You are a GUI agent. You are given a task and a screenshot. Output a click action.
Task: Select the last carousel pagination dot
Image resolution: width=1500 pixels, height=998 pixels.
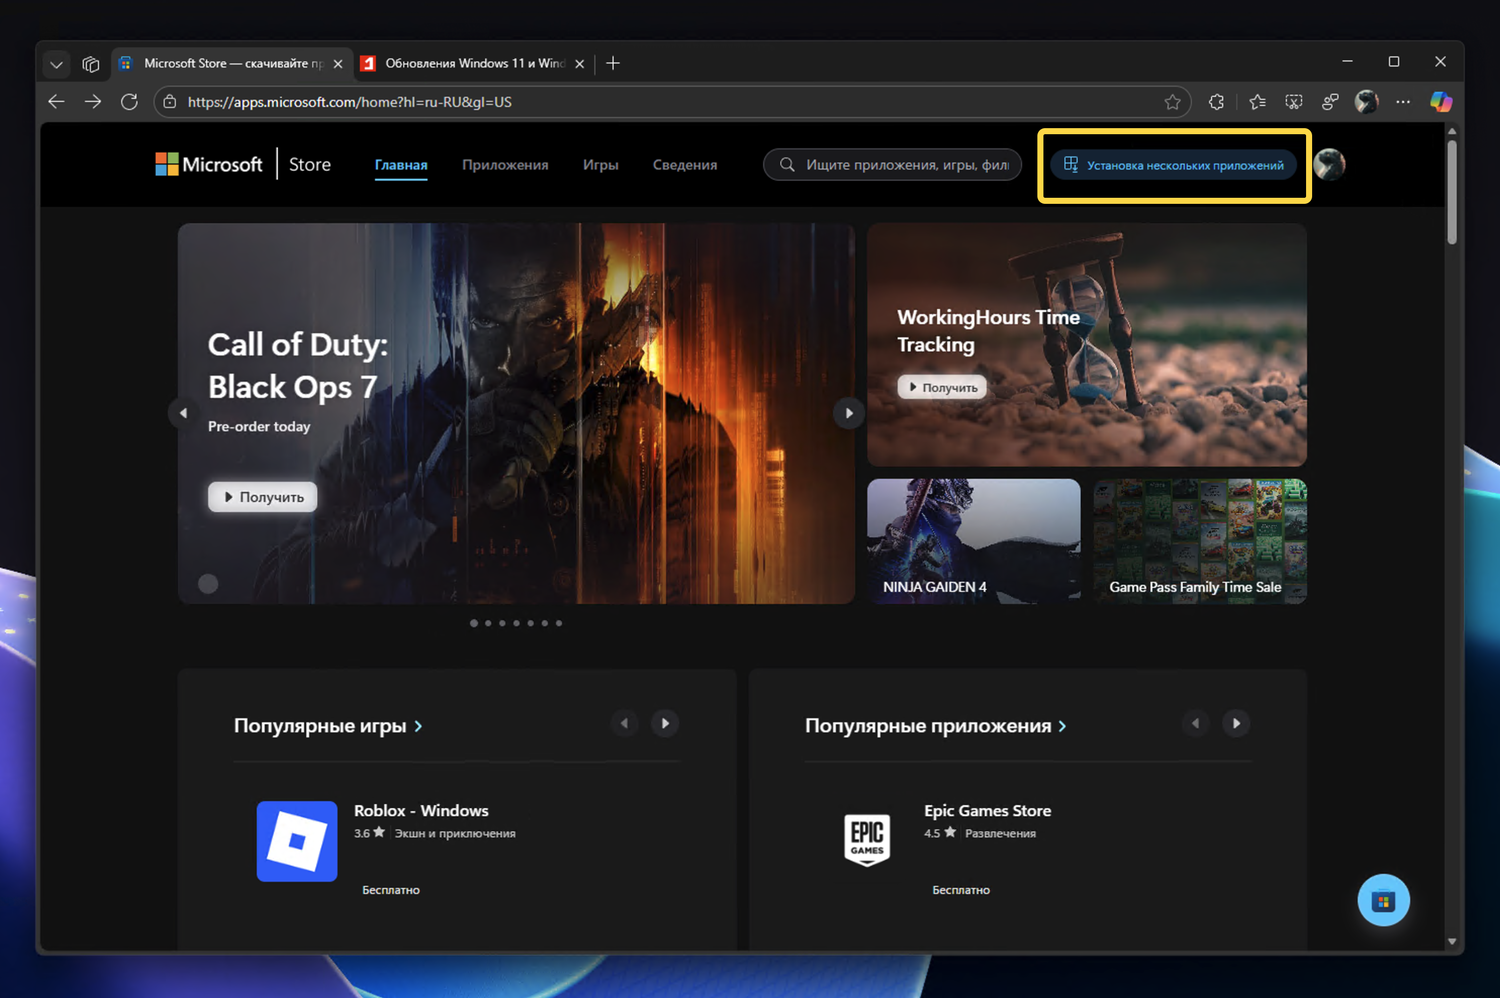[559, 623]
